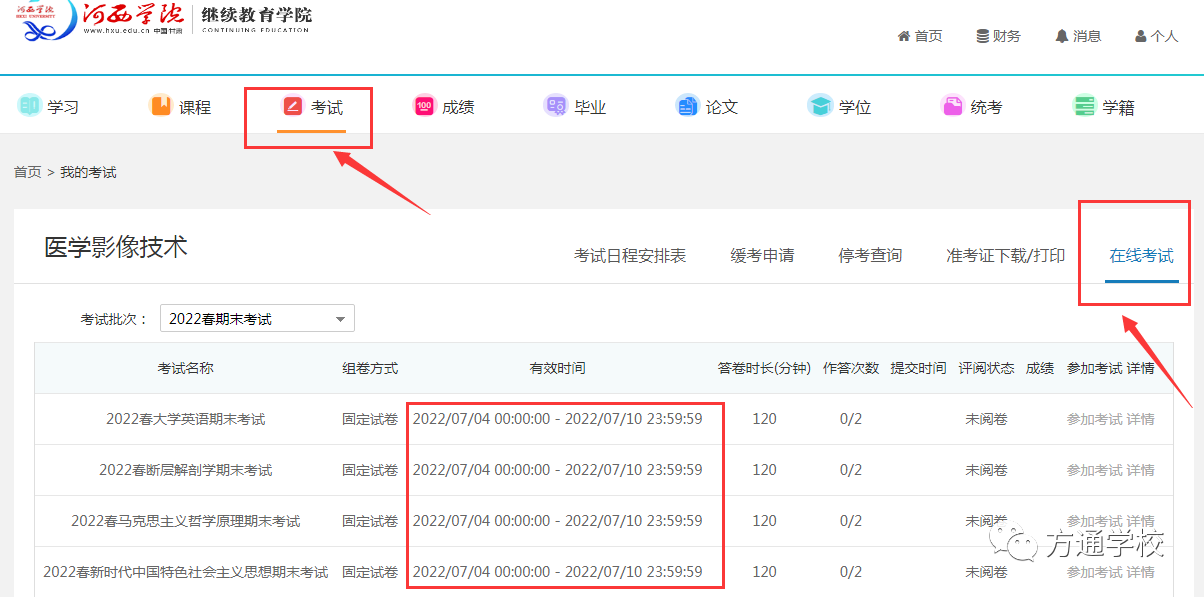Click 详情 for 断层解剖学期末考试
Screen dimensions: 1204x597
[1141, 470]
